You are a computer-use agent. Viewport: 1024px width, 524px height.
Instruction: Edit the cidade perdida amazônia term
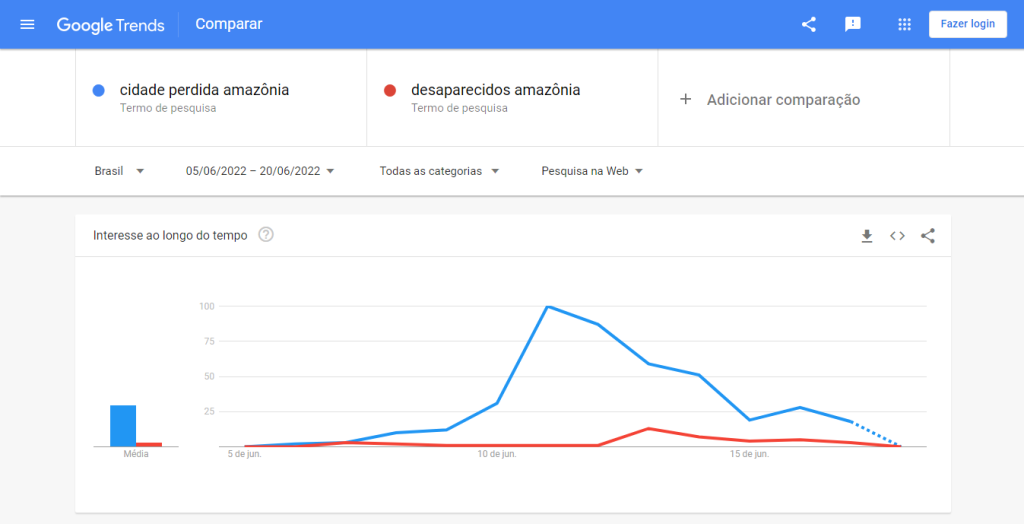pos(204,90)
